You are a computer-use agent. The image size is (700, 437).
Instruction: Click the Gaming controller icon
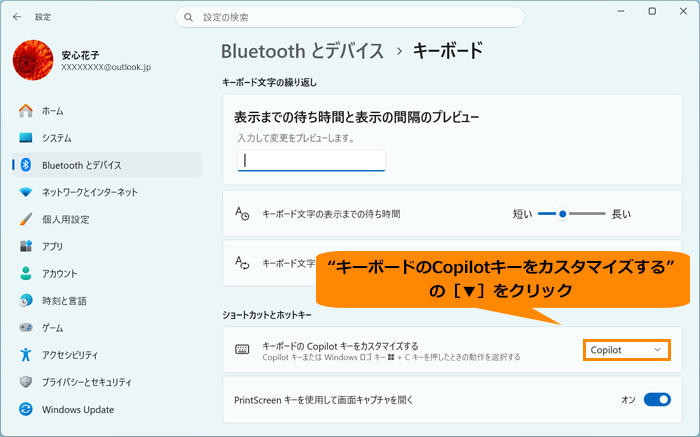25,328
